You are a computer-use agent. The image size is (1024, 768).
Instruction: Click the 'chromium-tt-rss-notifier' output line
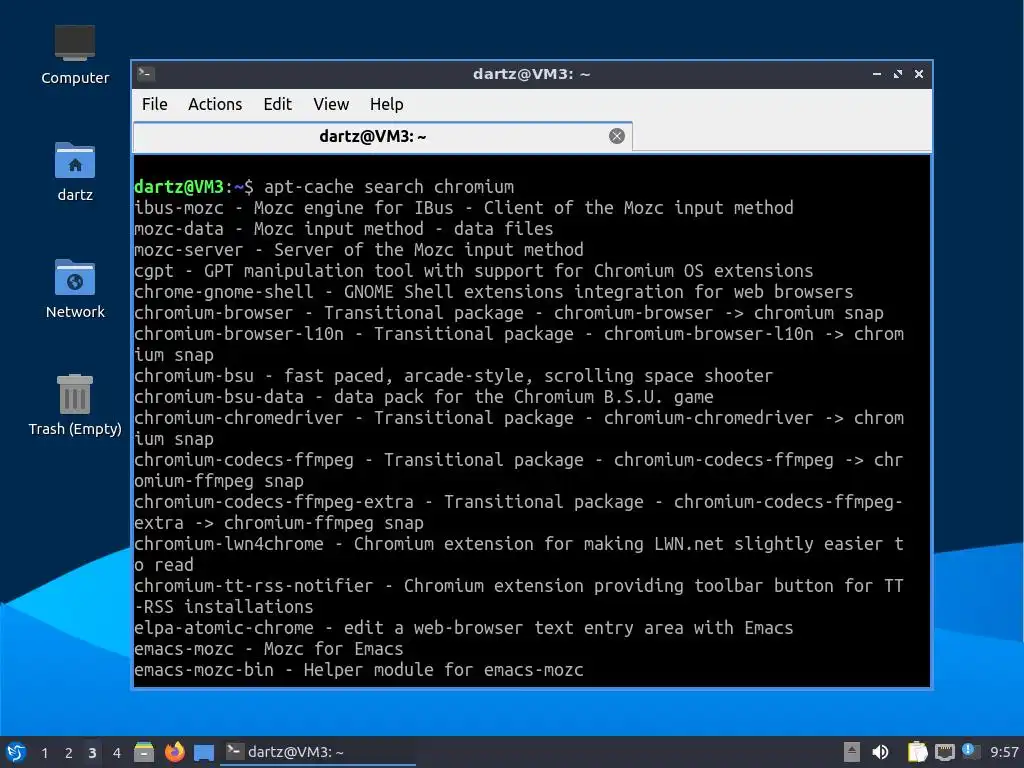(519, 596)
